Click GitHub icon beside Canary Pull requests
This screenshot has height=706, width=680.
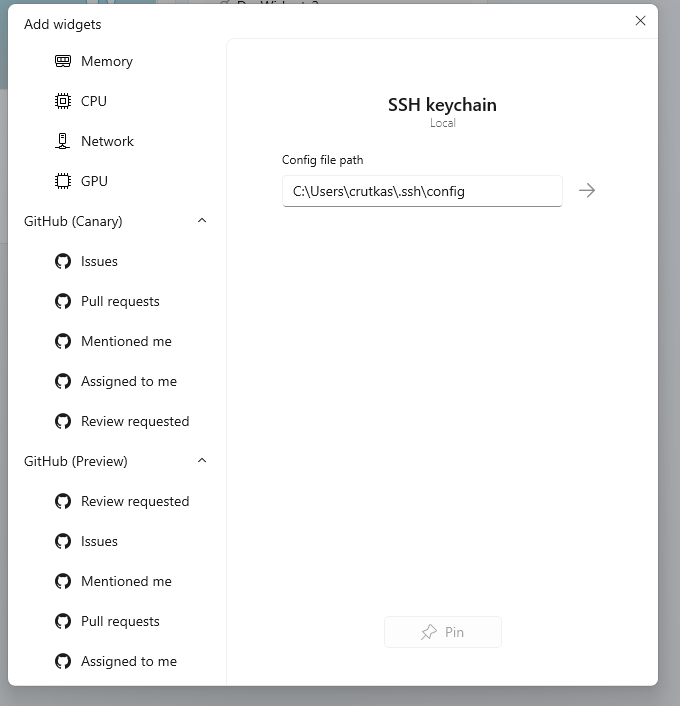(63, 301)
